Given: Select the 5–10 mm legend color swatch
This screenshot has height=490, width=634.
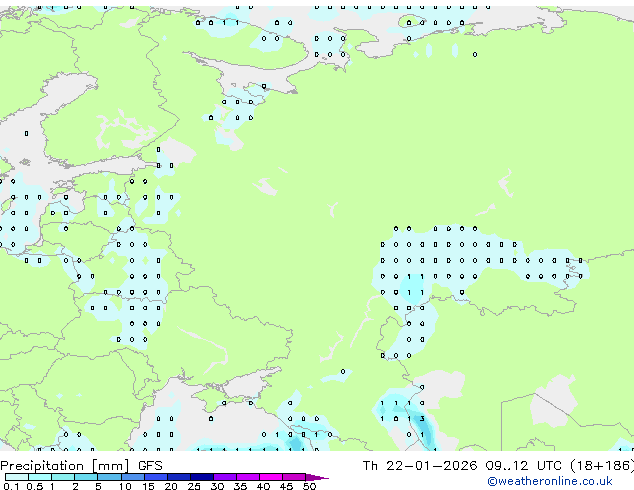Looking at the screenshot, I should [109, 477].
